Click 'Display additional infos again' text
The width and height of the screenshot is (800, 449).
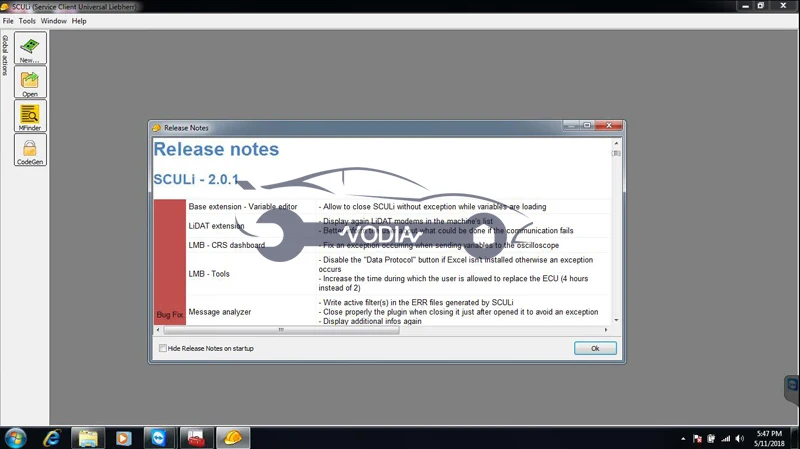click(x=372, y=321)
